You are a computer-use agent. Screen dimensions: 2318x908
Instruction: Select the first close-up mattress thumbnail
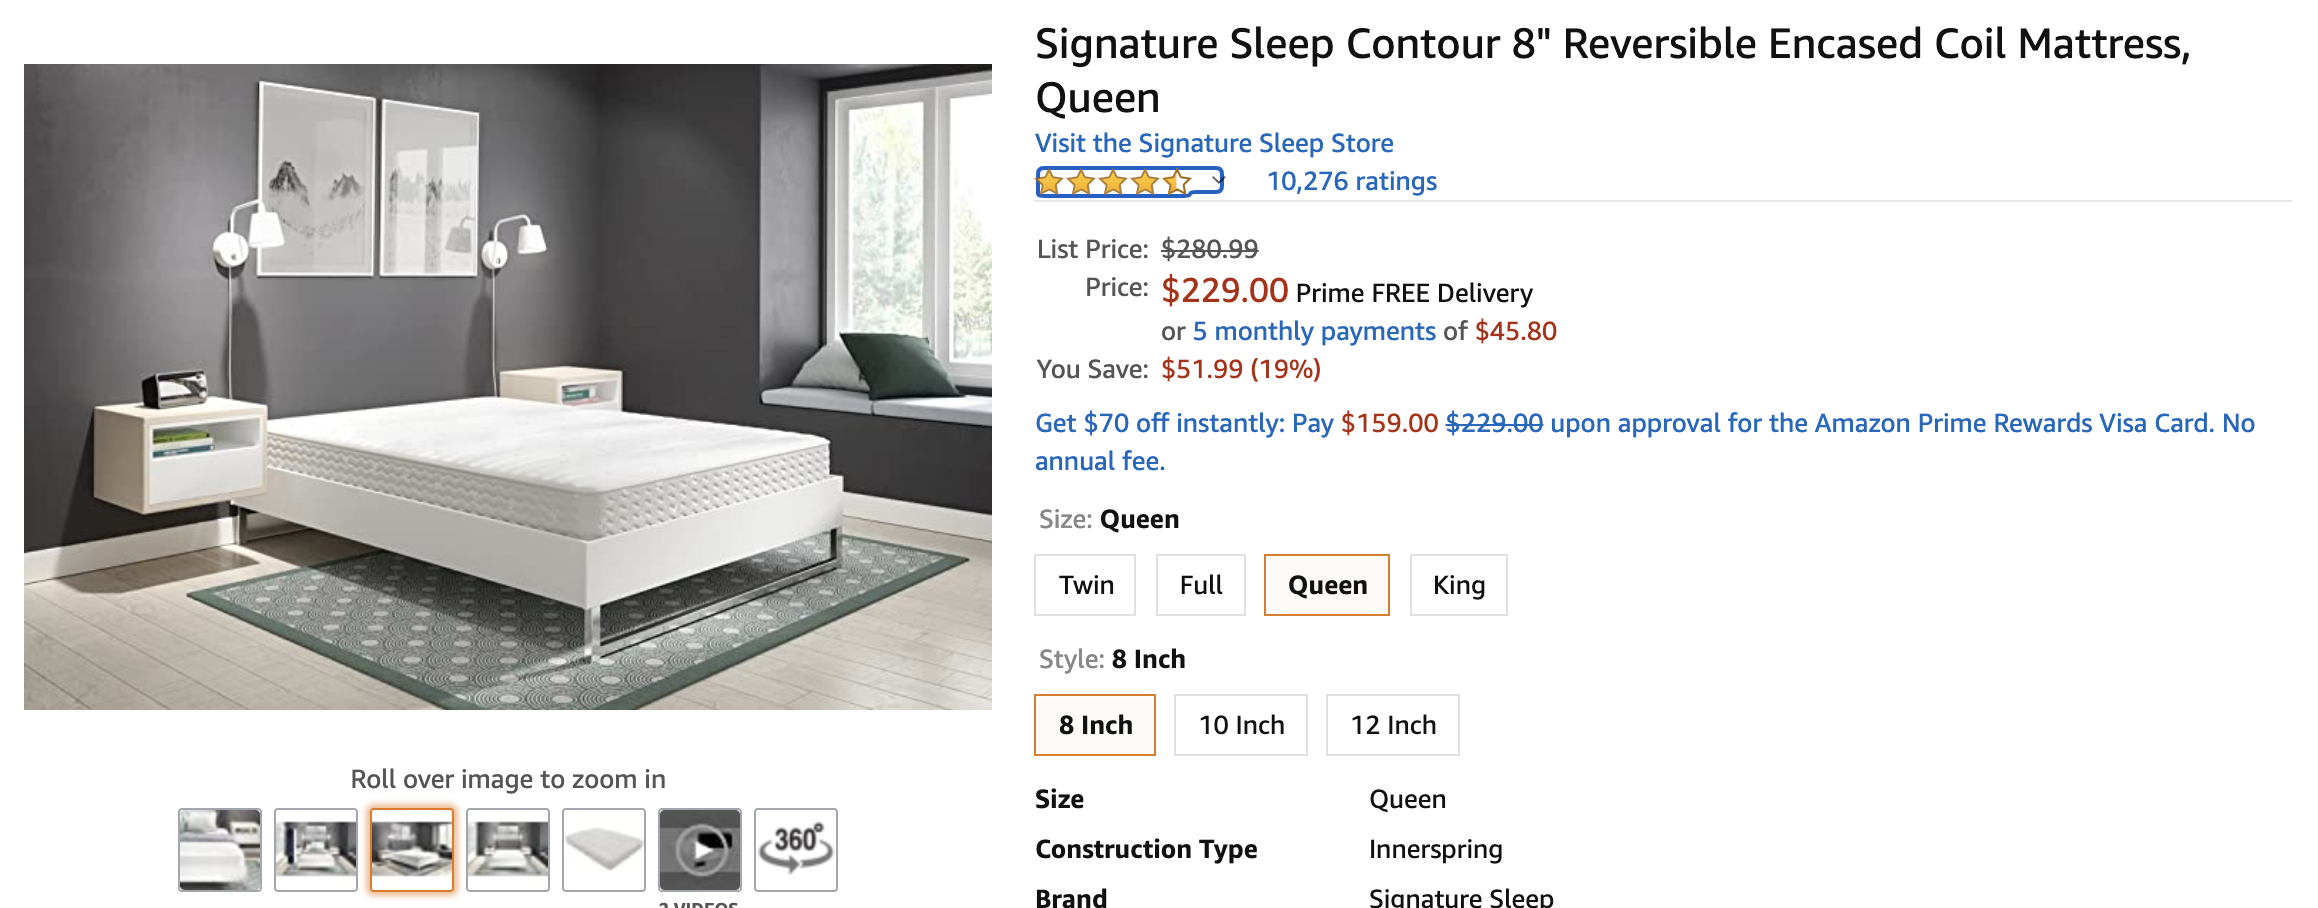pos(220,849)
